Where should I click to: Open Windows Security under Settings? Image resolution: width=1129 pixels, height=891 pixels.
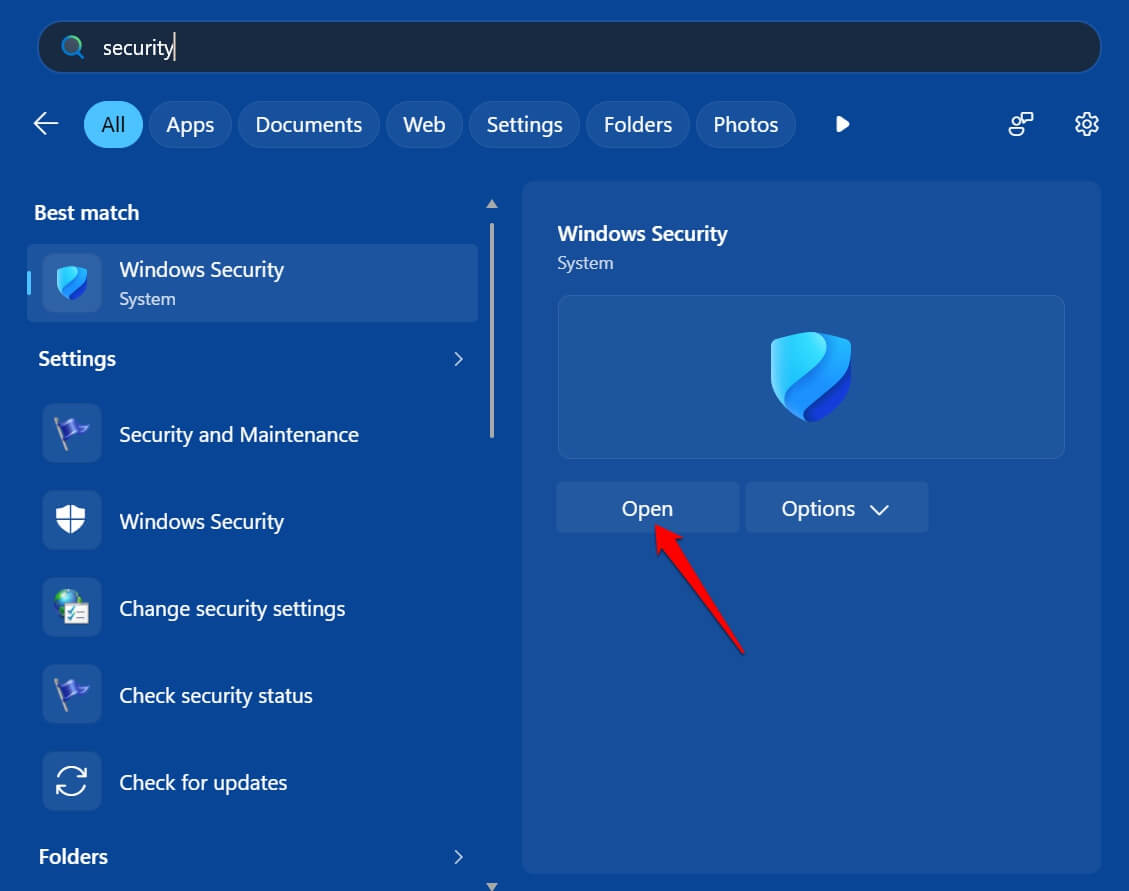pos(253,521)
